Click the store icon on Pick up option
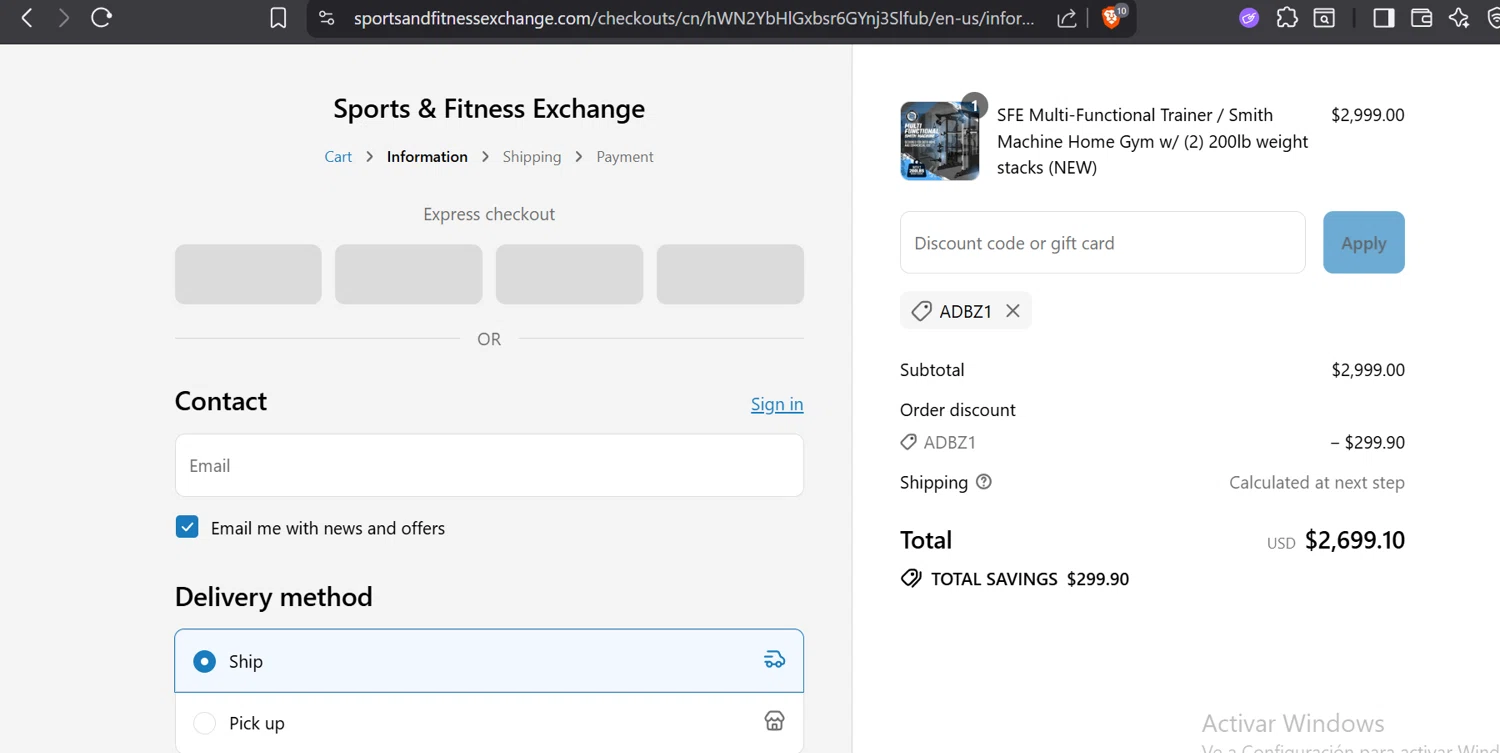Viewport: 1500px width, 753px height. coord(775,721)
